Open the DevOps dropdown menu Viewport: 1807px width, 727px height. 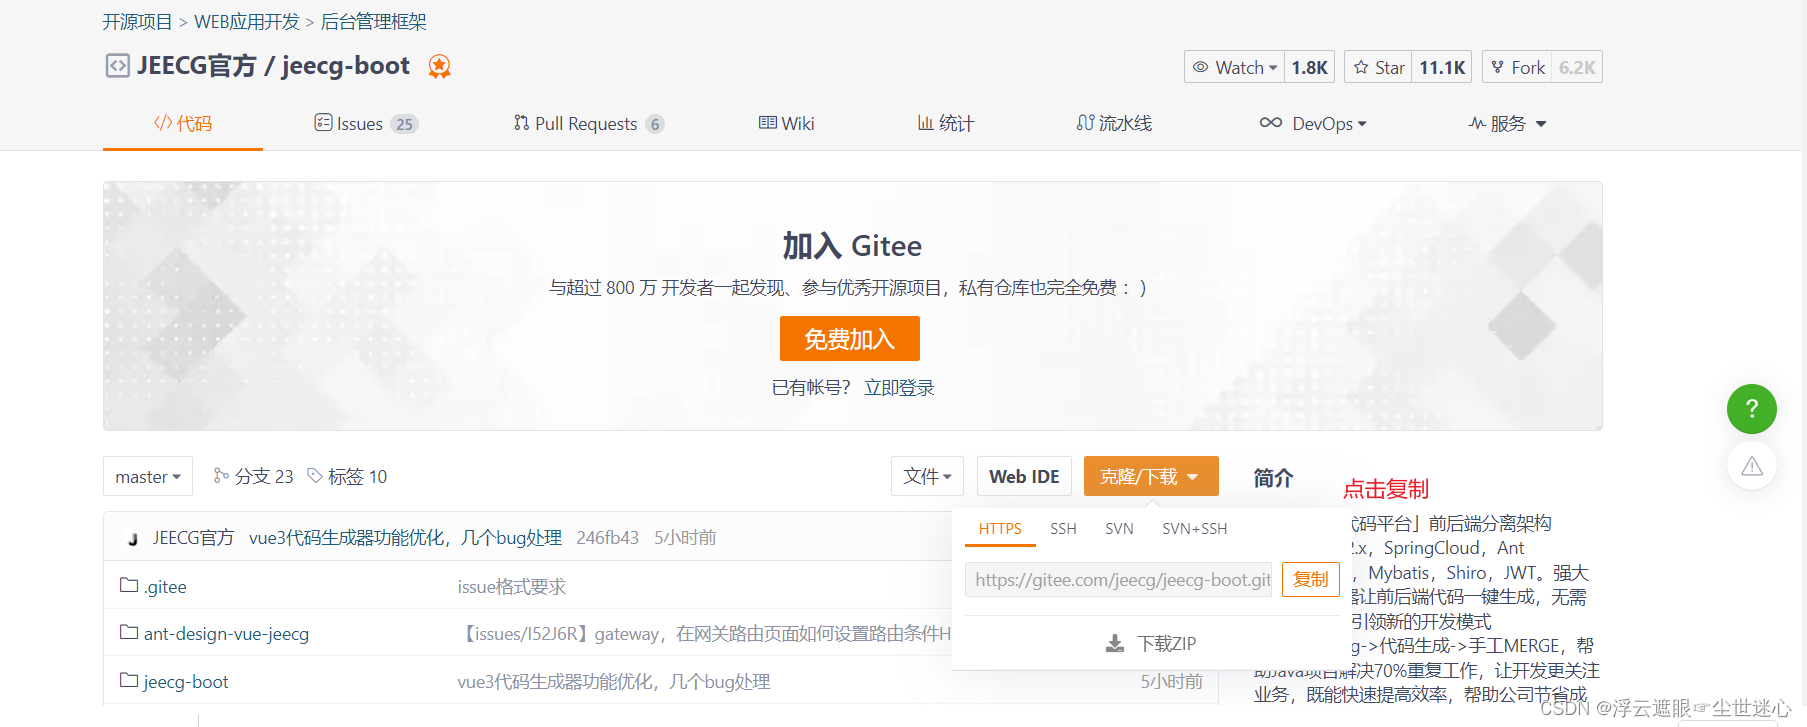[x=1313, y=123]
